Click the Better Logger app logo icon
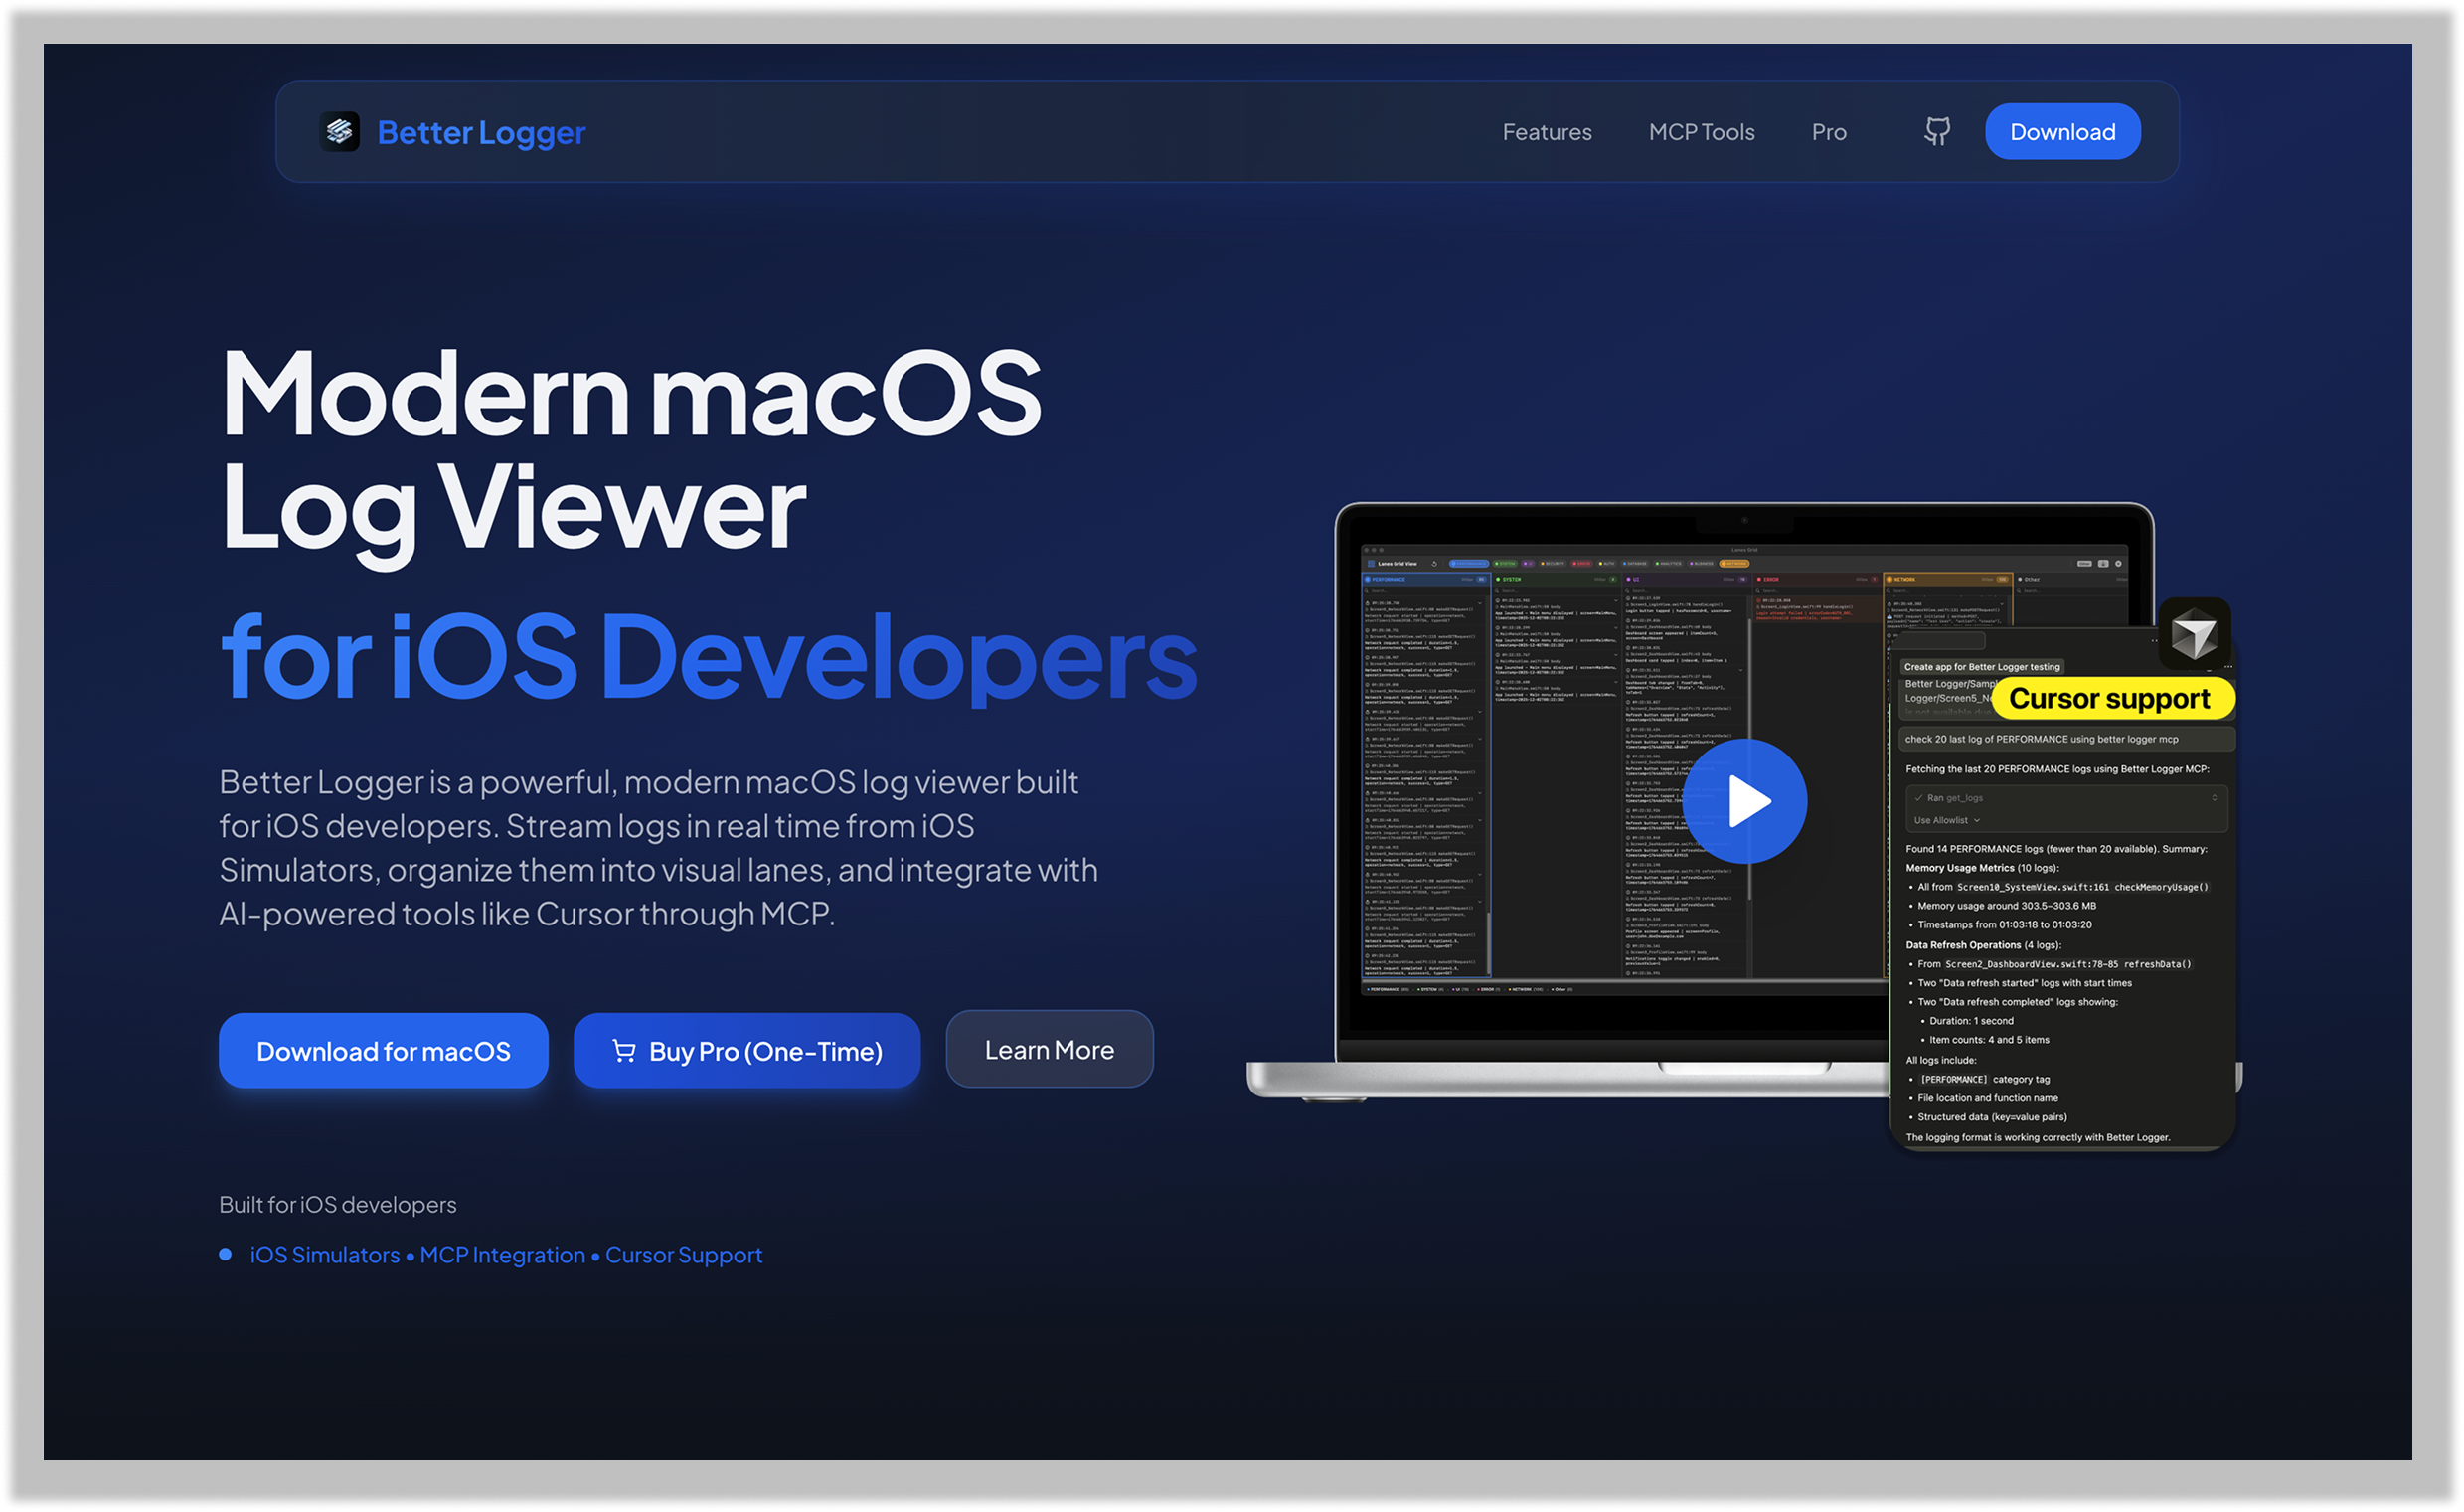2464x1512 pixels. pyautogui.click(x=339, y=131)
